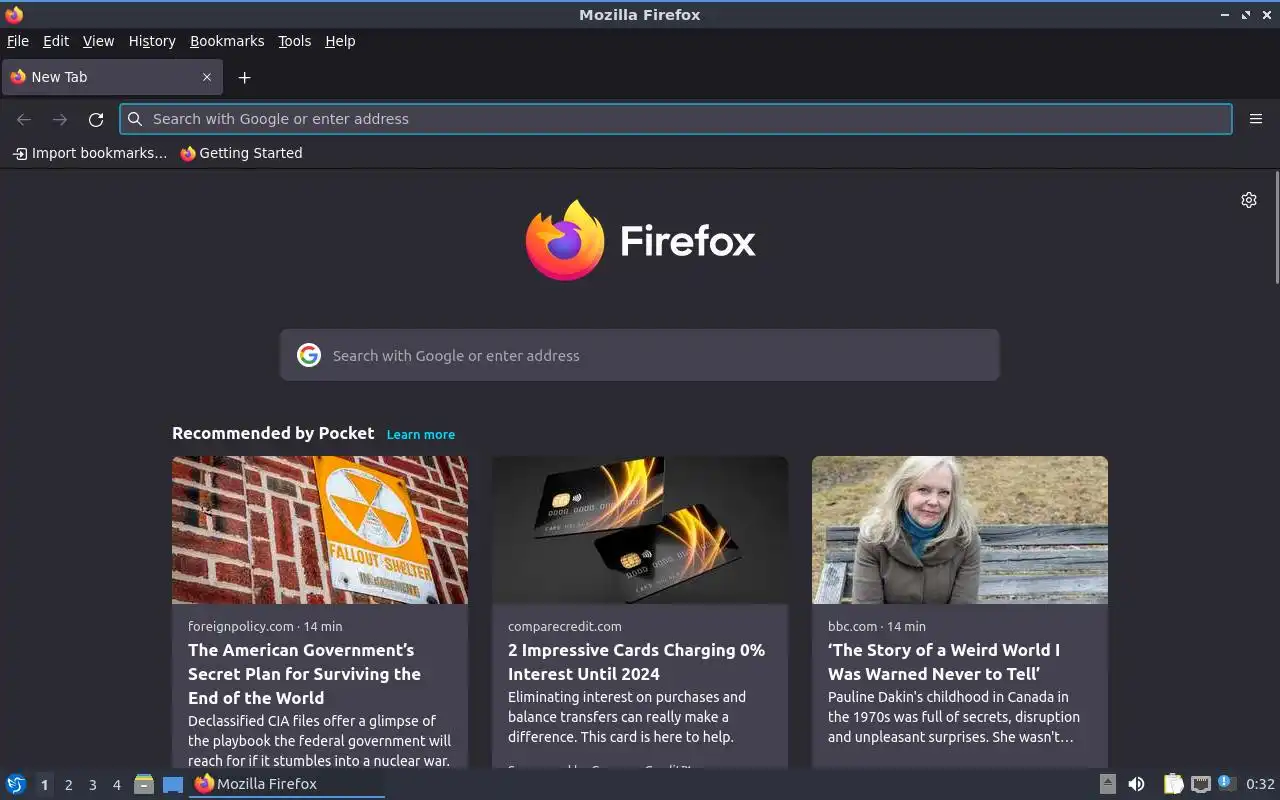The width and height of the screenshot is (1280, 800).
Task: Close the New Tab tab
Action: click(207, 77)
